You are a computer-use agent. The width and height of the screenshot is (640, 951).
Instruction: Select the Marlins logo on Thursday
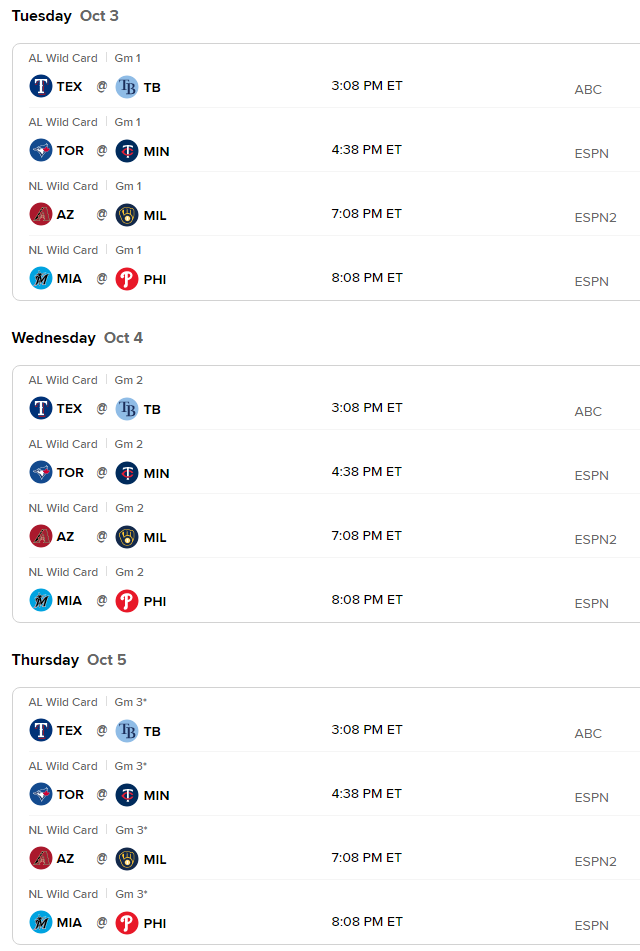tap(41, 922)
